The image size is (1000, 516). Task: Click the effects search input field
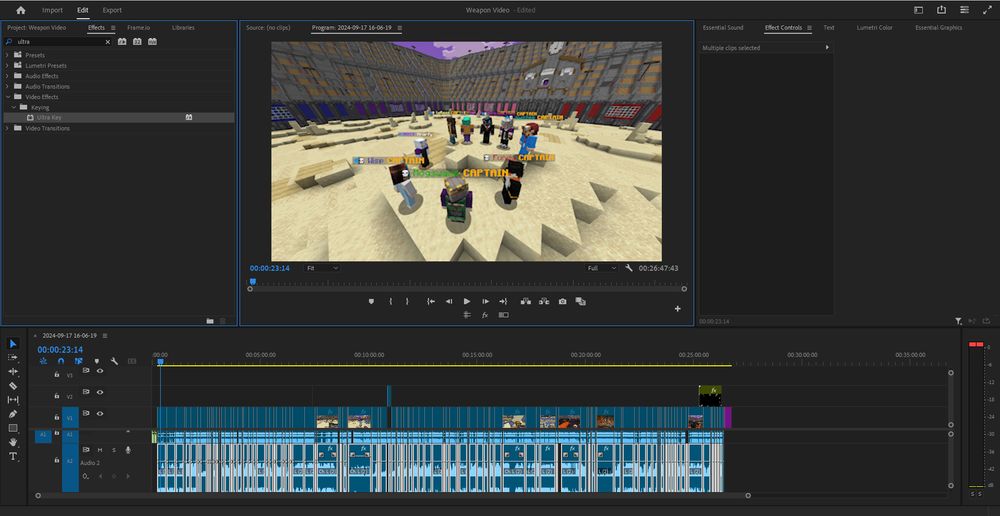pos(57,41)
